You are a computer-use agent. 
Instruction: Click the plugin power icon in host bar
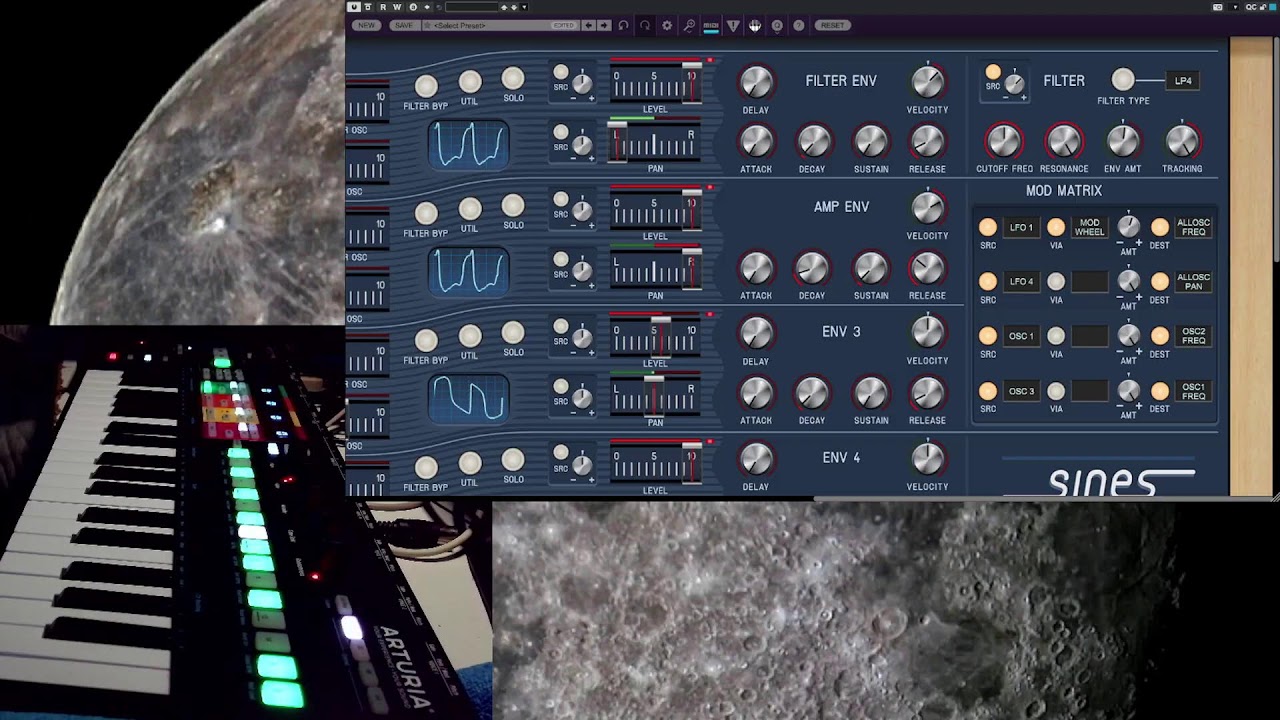tap(354, 7)
